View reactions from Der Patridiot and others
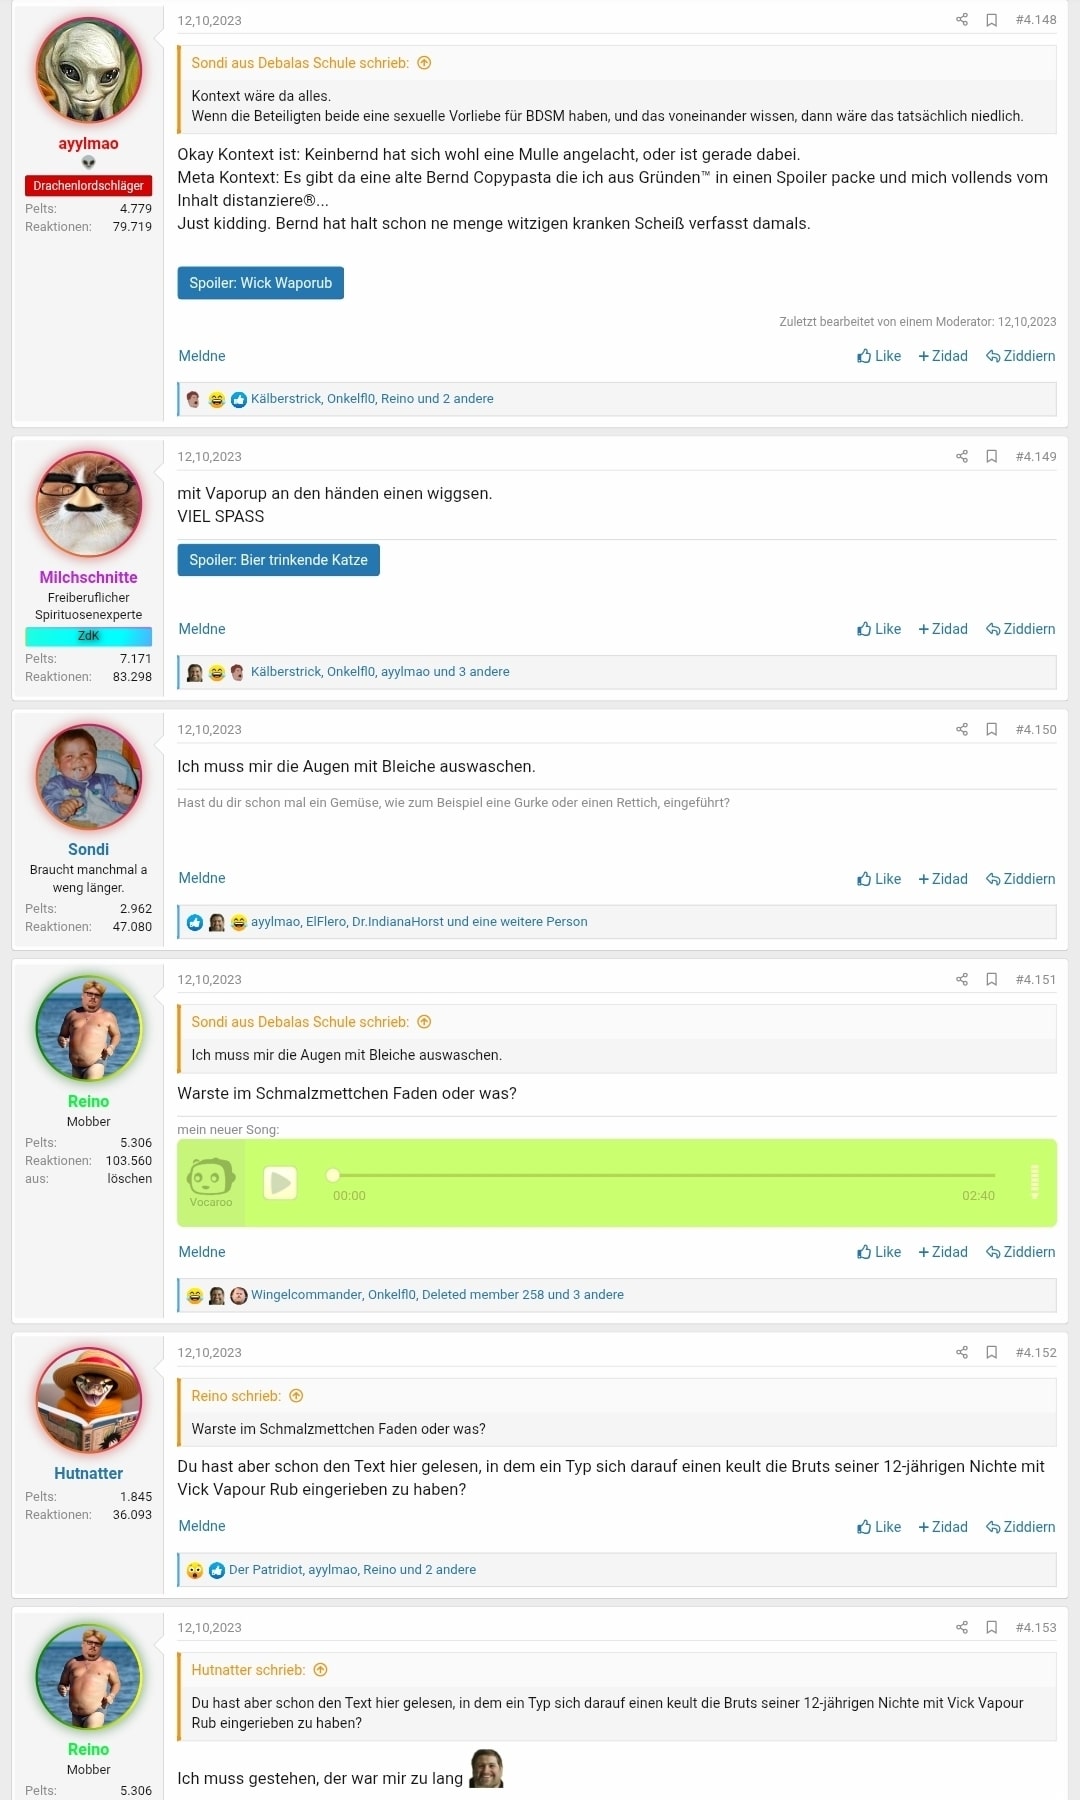This screenshot has width=1080, height=1800. point(352,1569)
